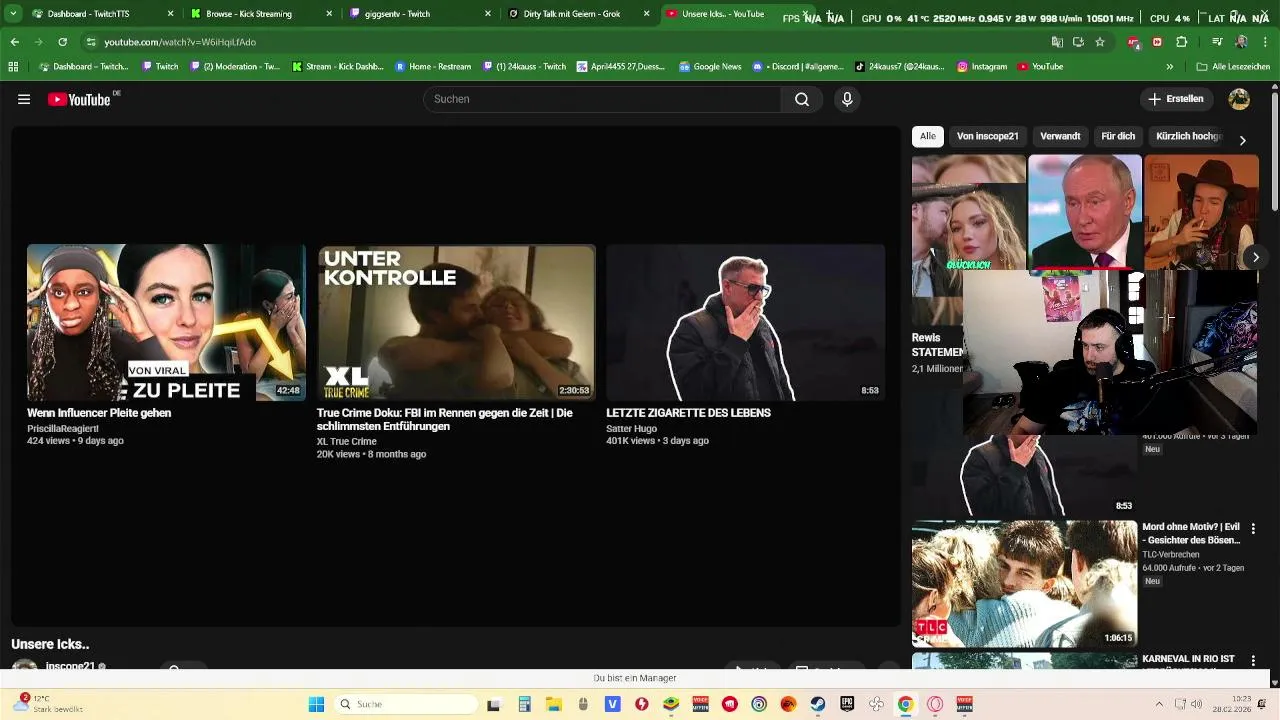Open Wenn Influencer Pleite gehen video title

point(99,413)
